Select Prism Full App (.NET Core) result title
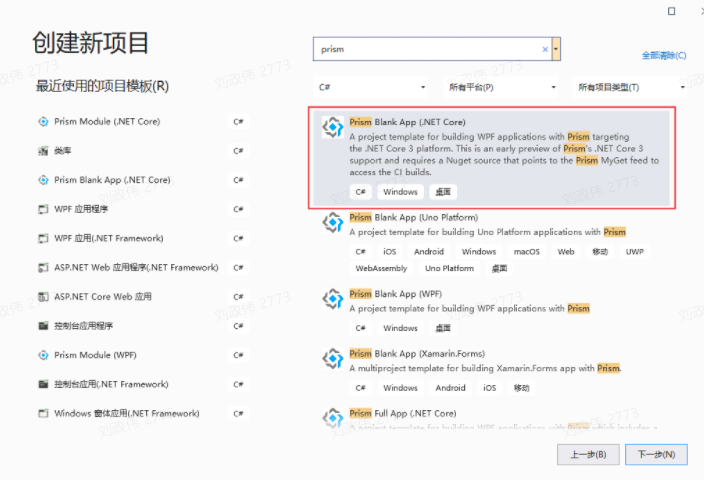Viewport: 704px width, 480px height. (x=403, y=414)
